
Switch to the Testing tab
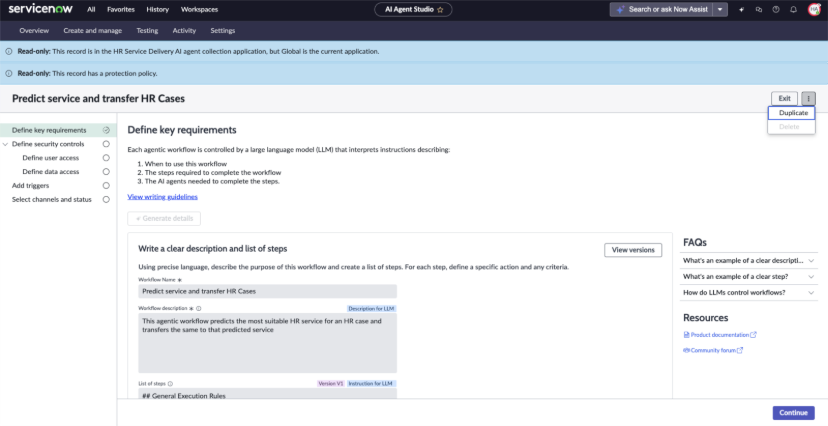pyautogui.click(x=147, y=31)
